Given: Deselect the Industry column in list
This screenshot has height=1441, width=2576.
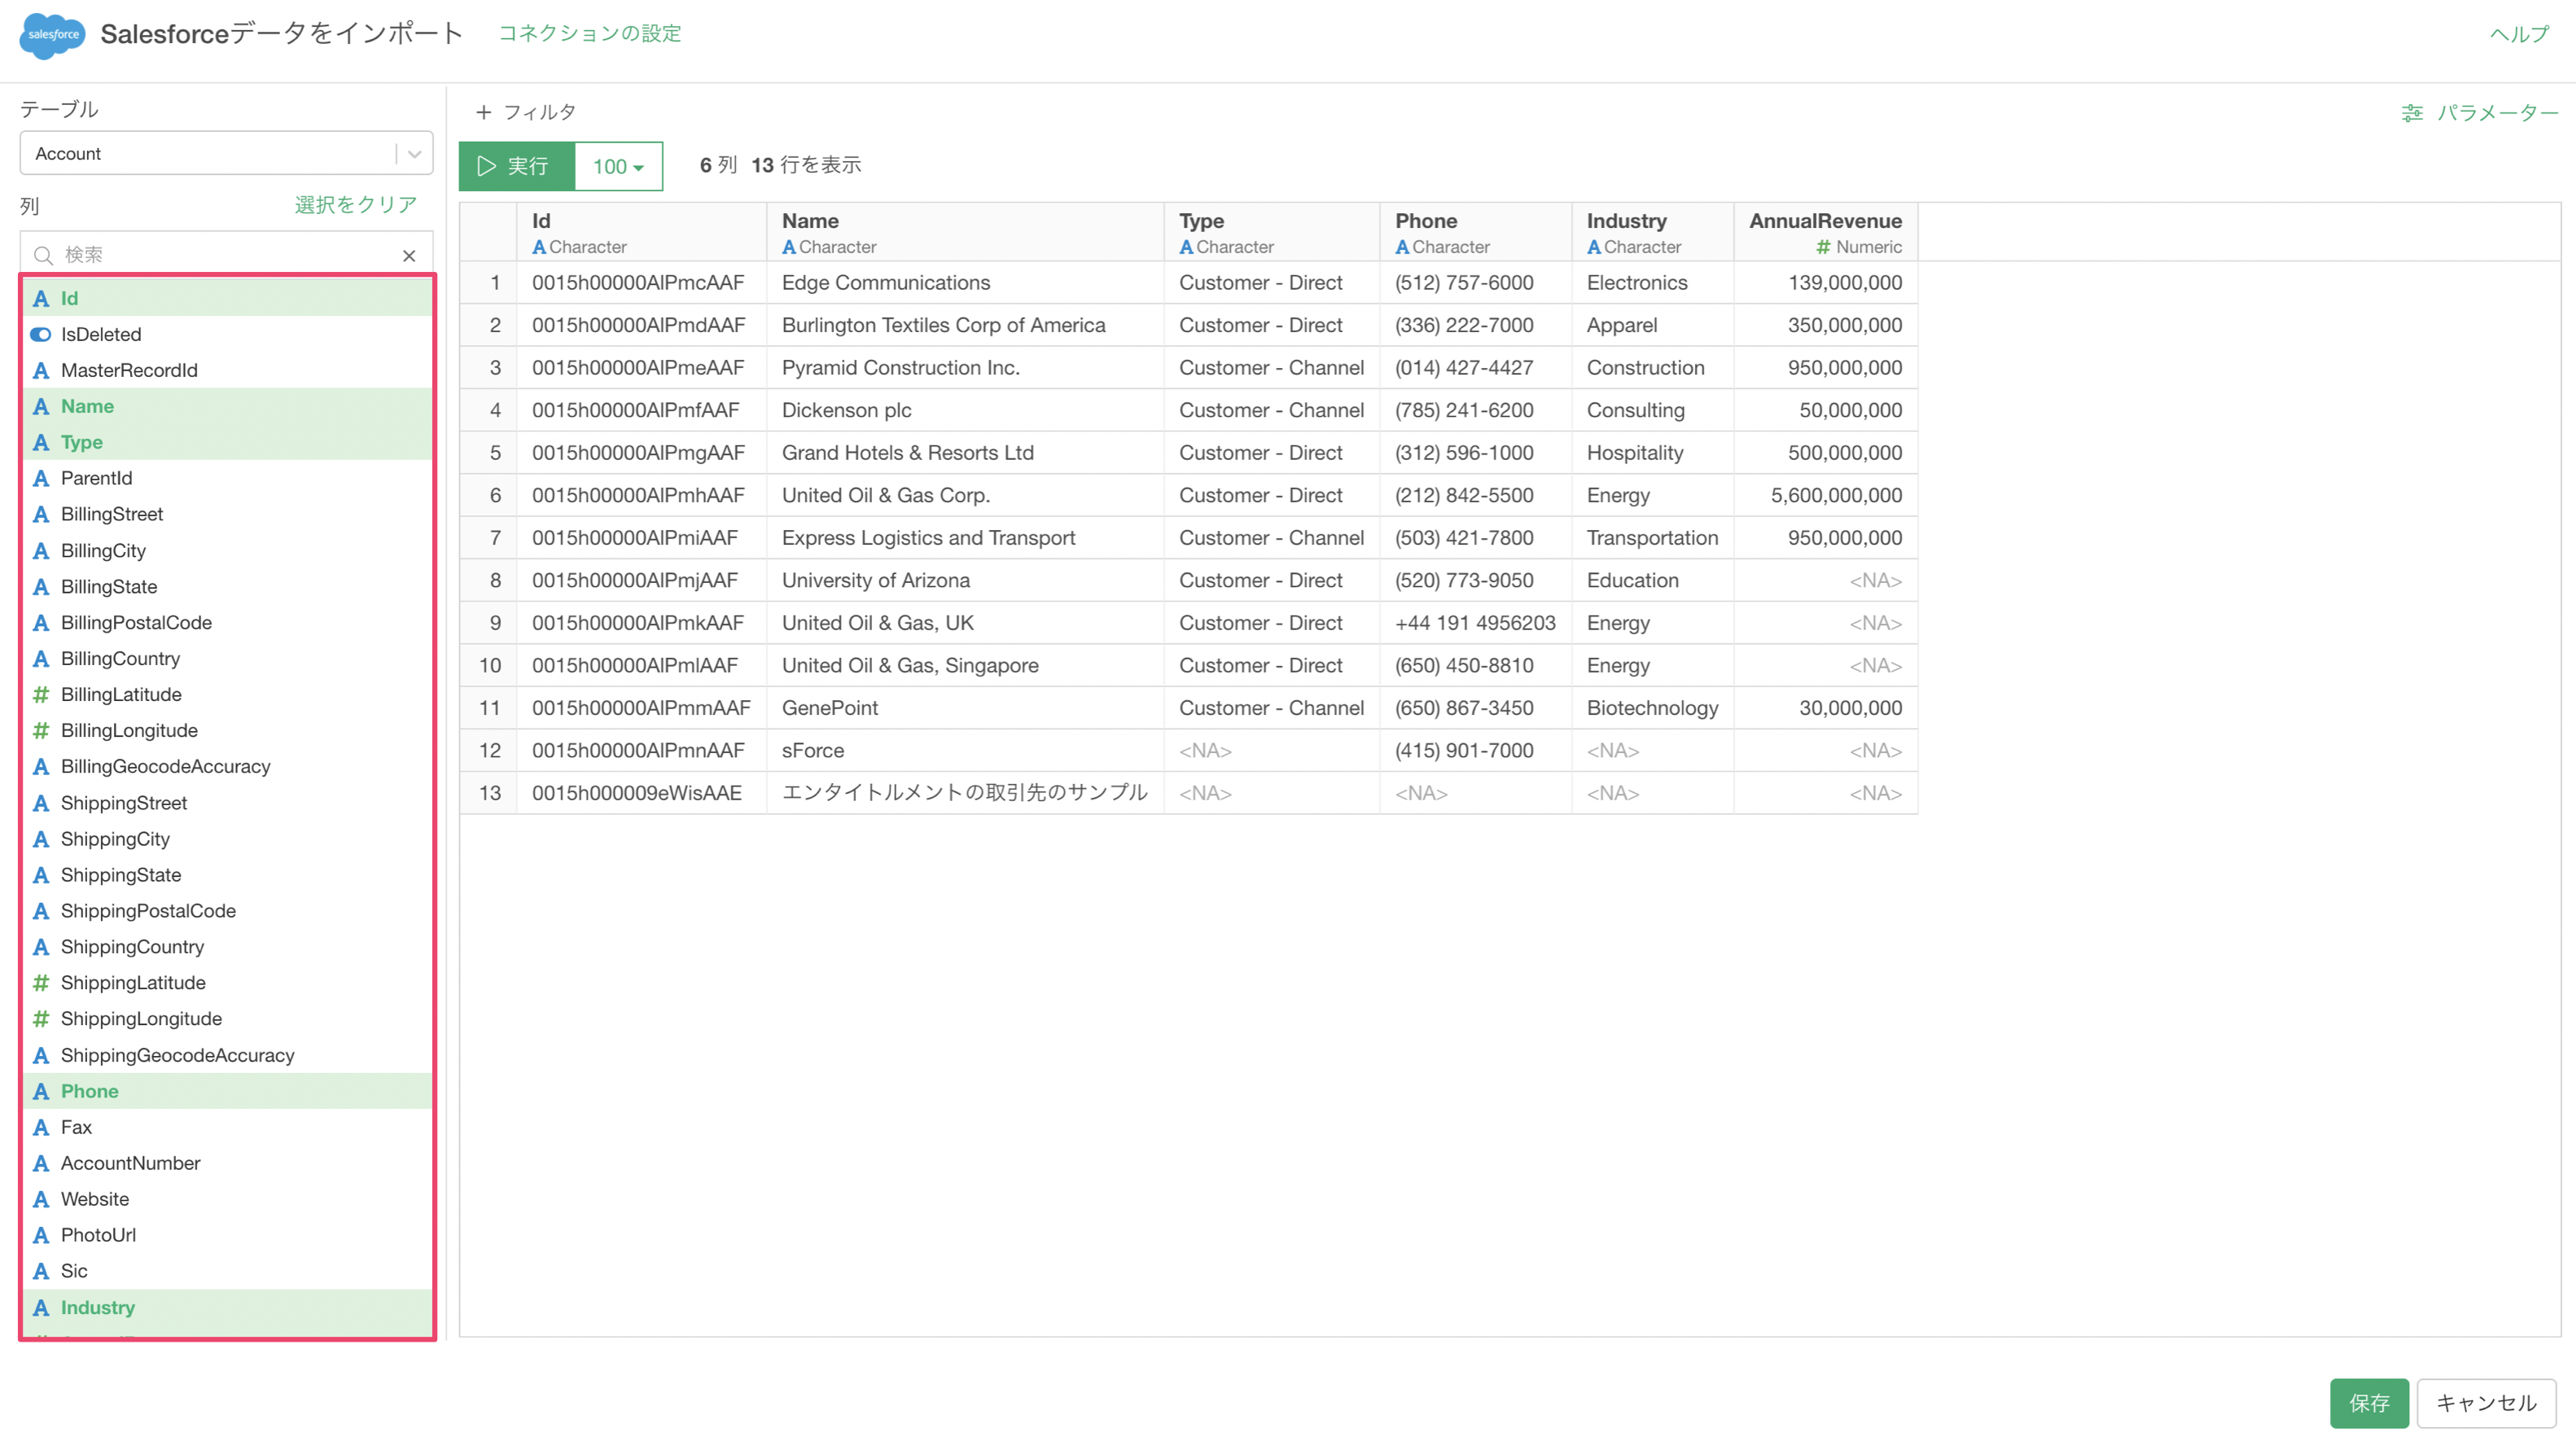Looking at the screenshot, I should 228,1307.
